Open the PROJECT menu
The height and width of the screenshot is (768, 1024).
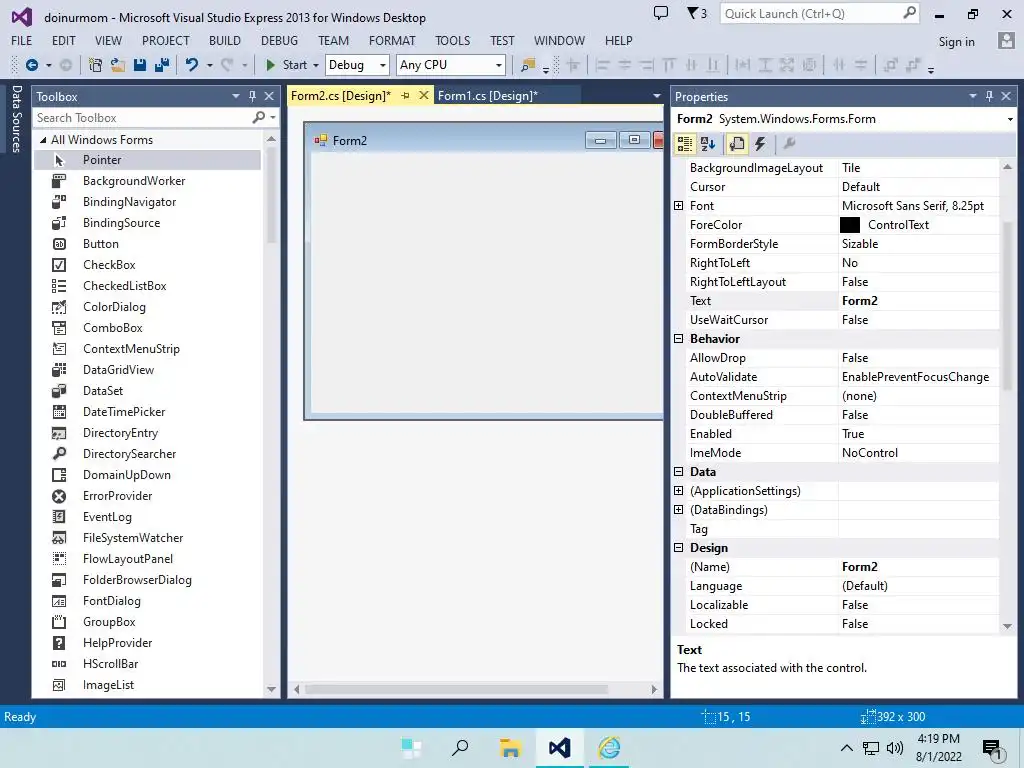tap(165, 40)
